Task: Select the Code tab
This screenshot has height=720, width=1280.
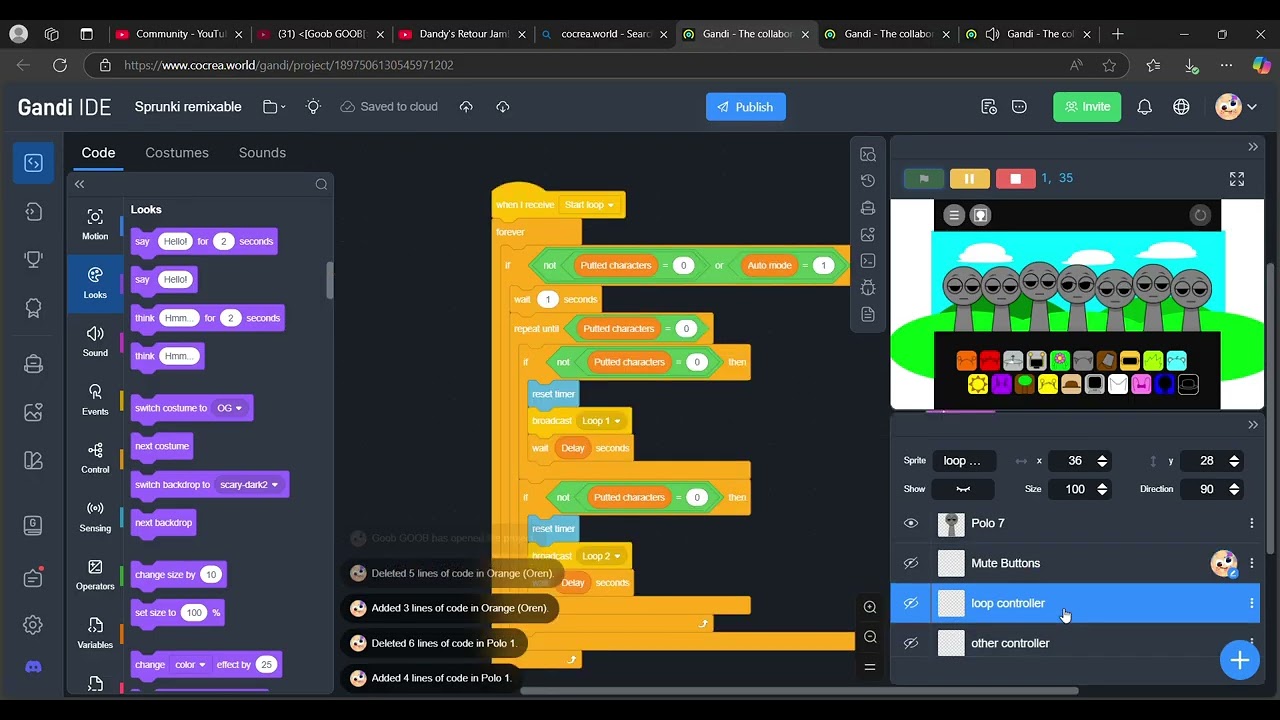Action: pyautogui.click(x=98, y=153)
